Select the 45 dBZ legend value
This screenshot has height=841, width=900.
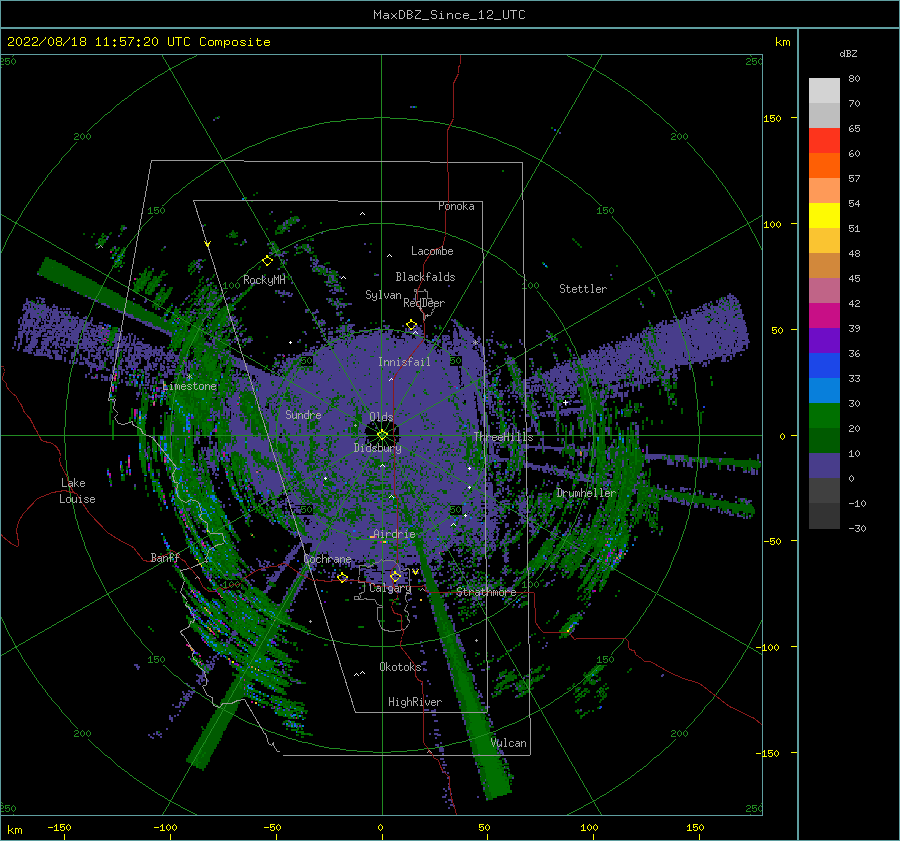(854, 278)
